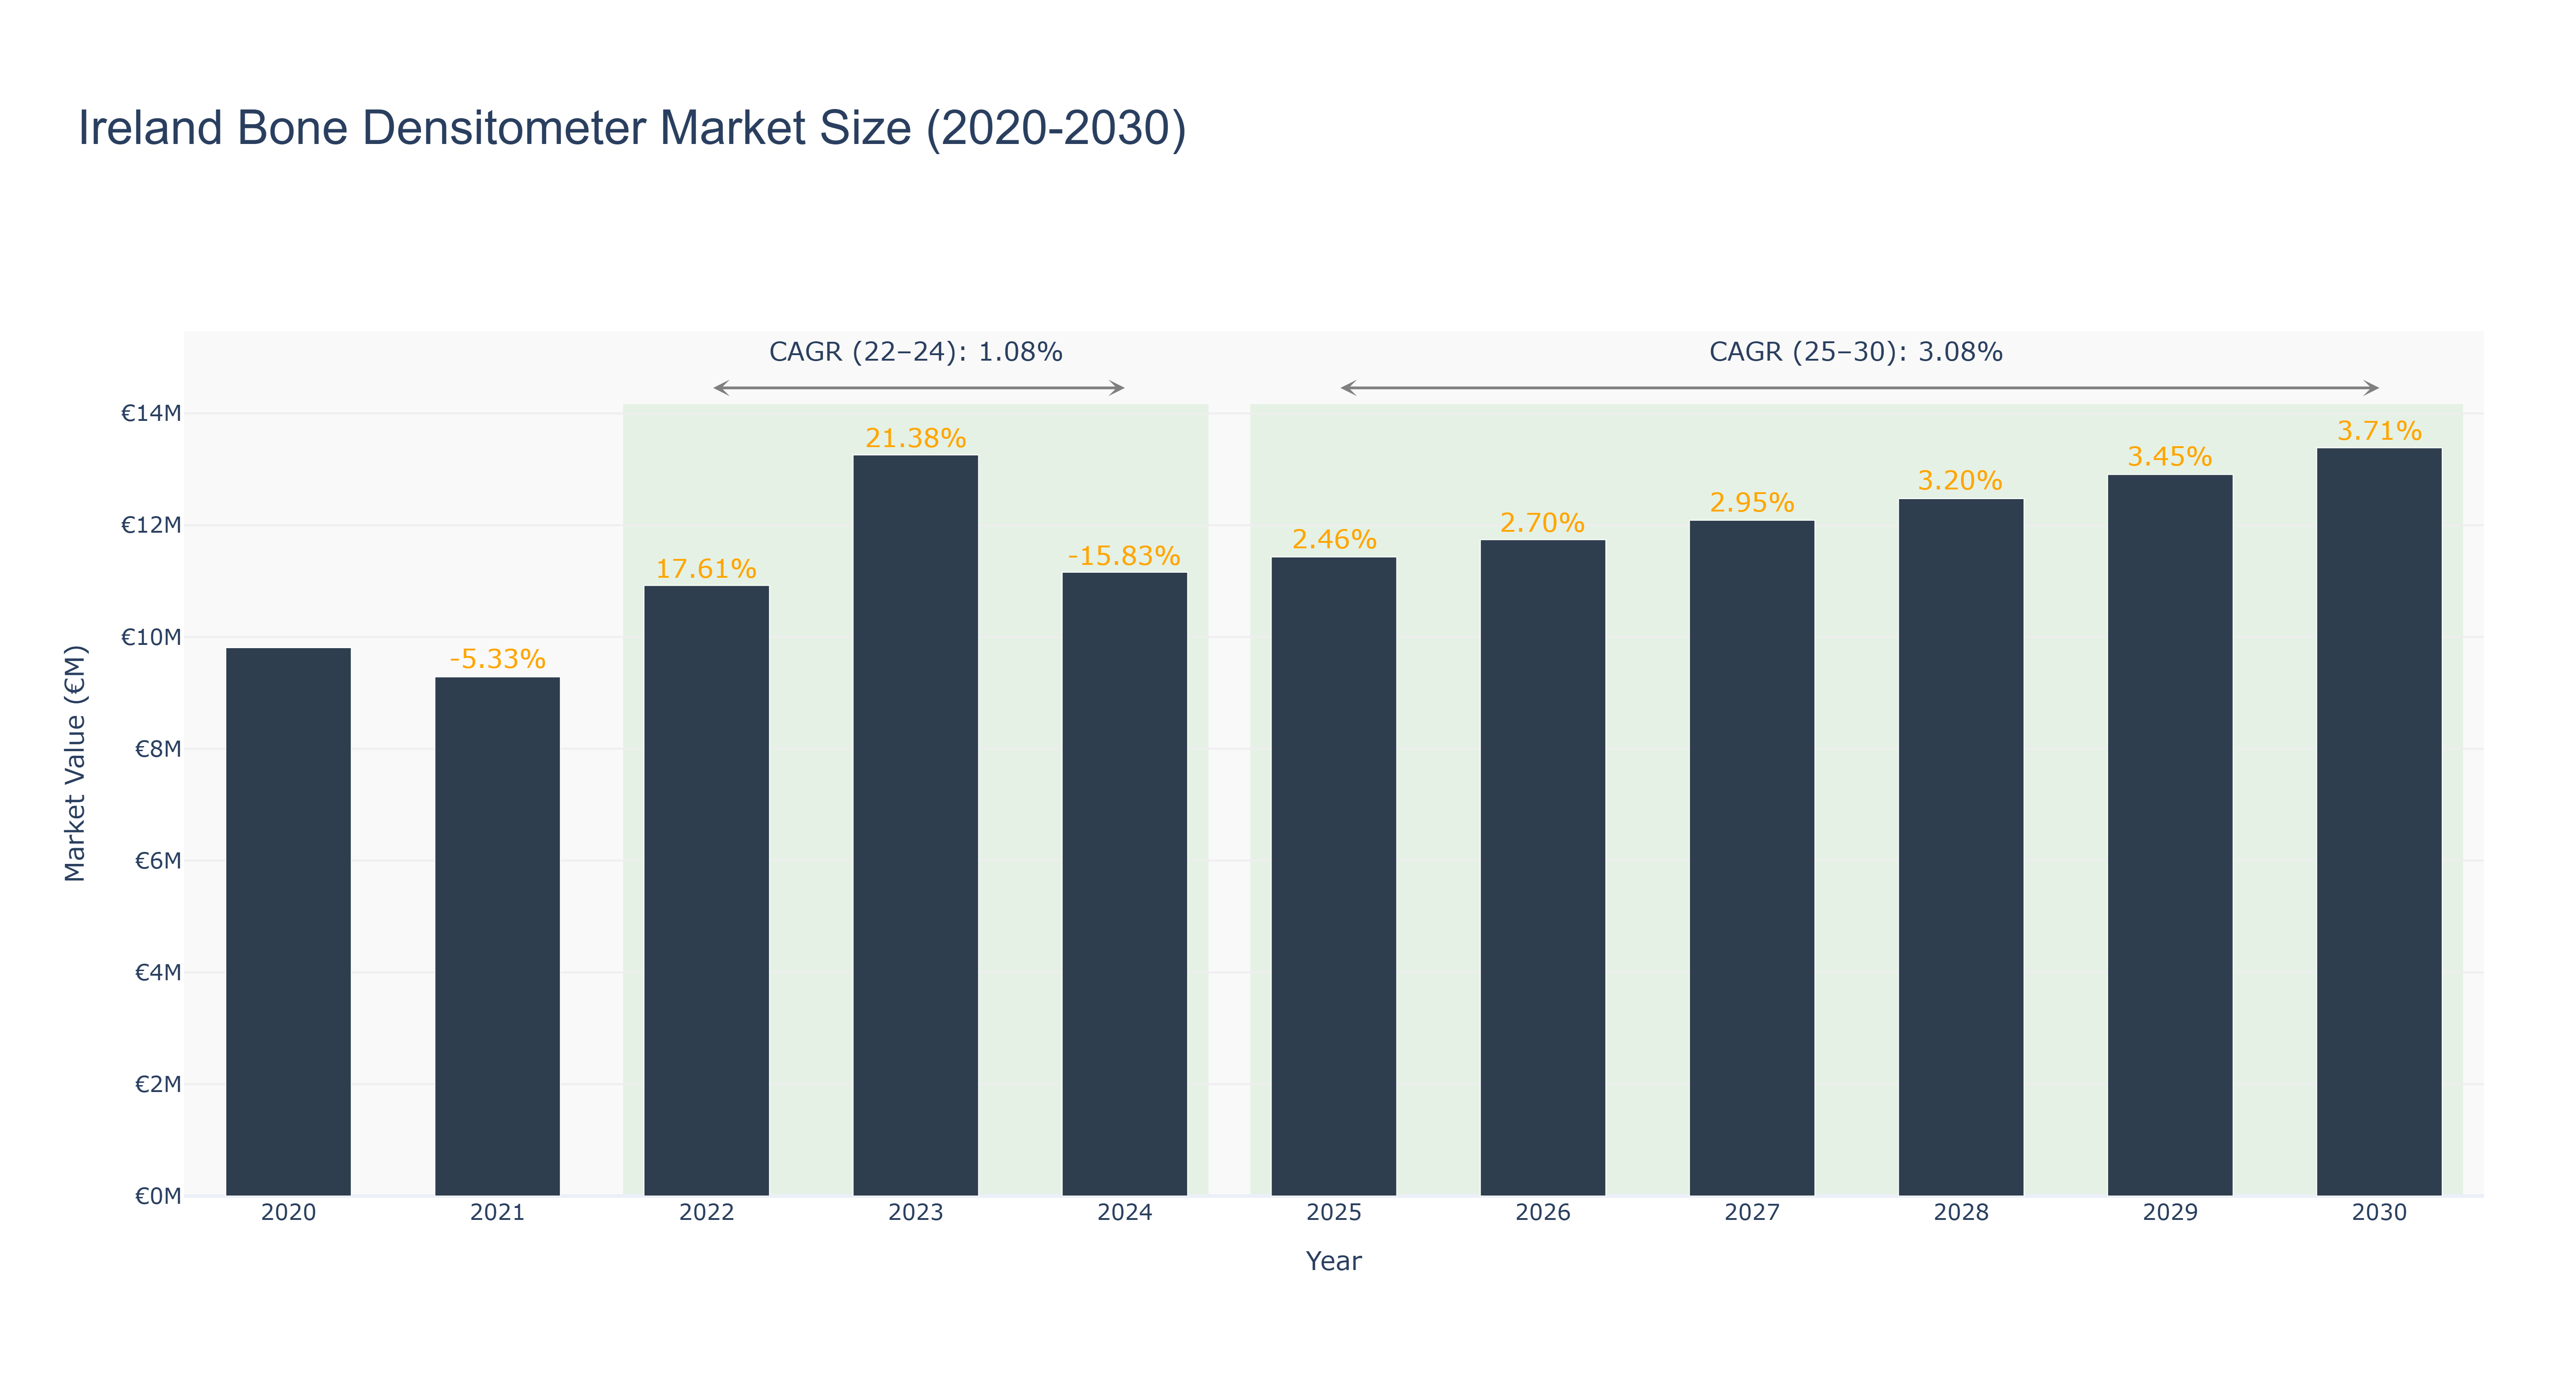Select the 2022 bar in chart
2576x1380 pixels.
(706, 891)
